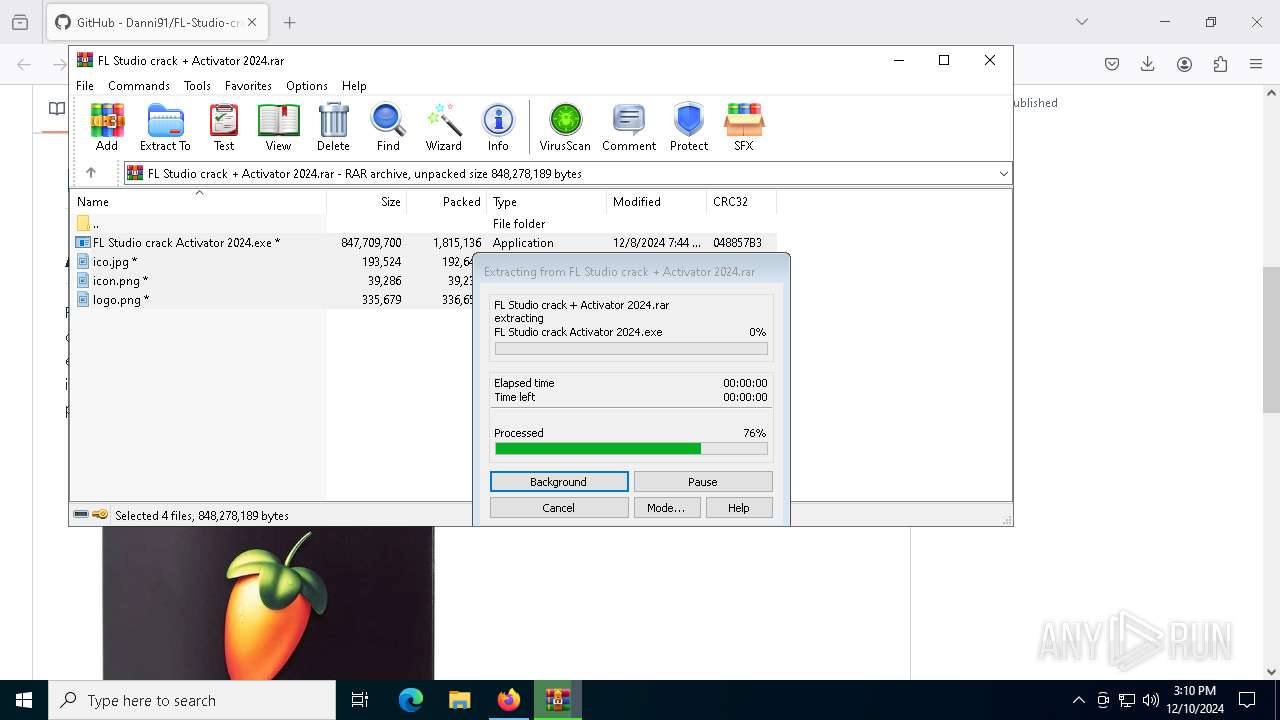The width and height of the screenshot is (1280, 720).
Task: Click the Protect shield icon
Action: tap(689, 127)
